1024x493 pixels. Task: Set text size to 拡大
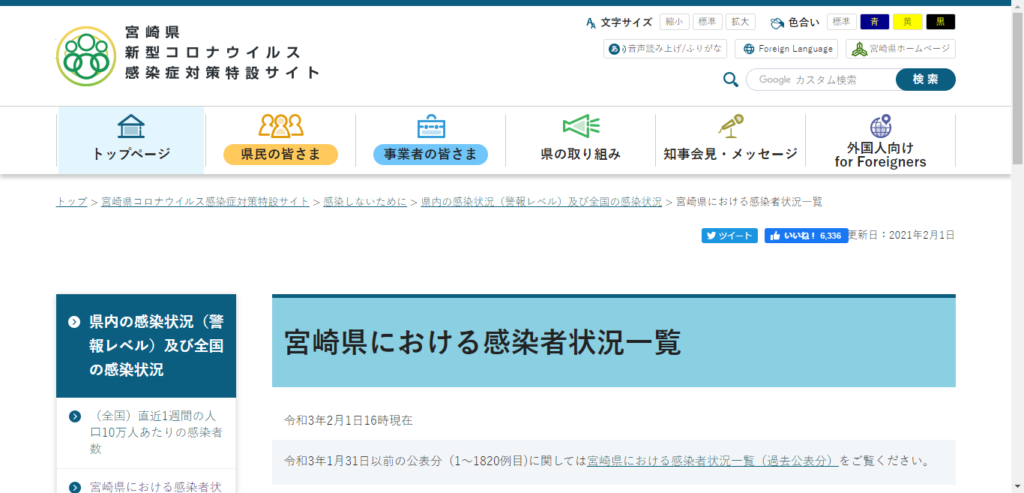point(741,22)
